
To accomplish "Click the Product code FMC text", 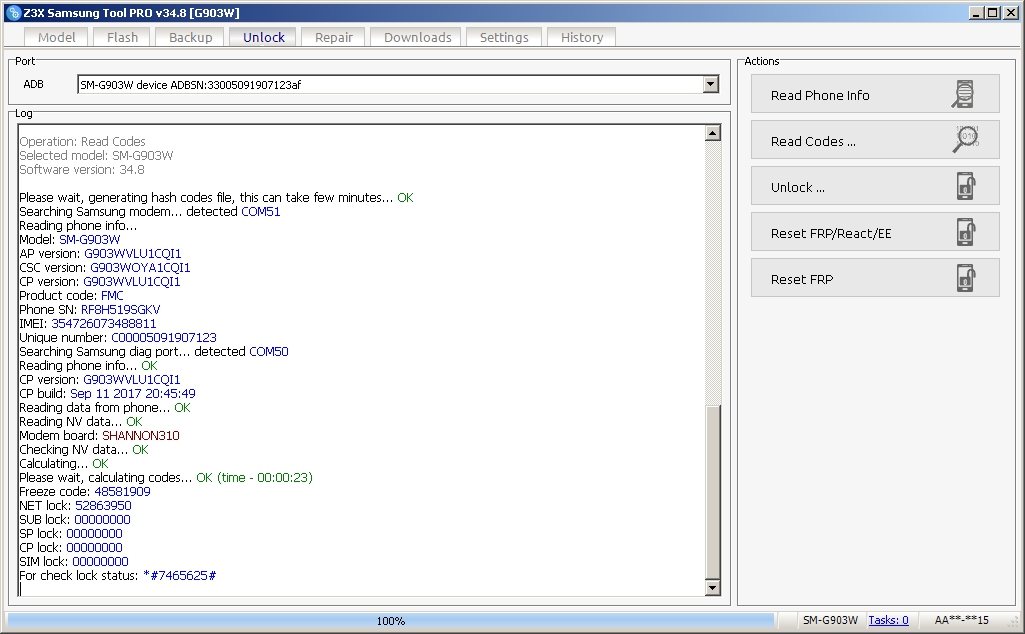I will click(x=112, y=296).
